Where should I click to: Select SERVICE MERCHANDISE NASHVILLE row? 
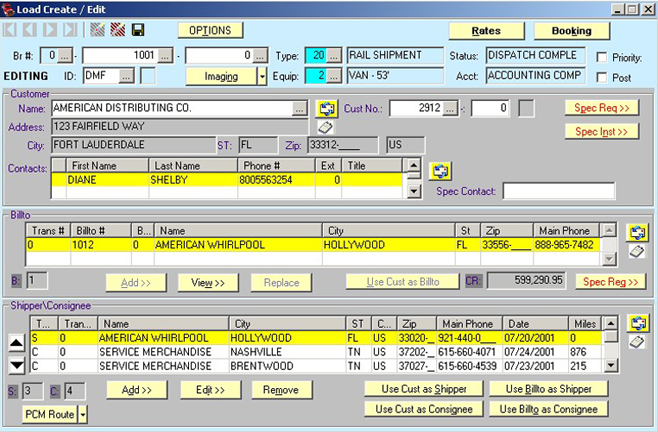click(x=317, y=352)
